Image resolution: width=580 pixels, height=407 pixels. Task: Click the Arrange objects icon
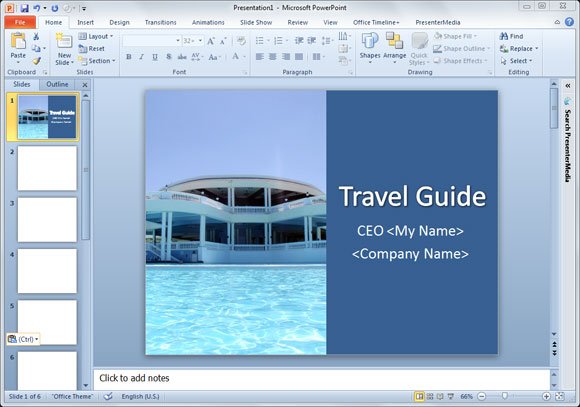(394, 47)
